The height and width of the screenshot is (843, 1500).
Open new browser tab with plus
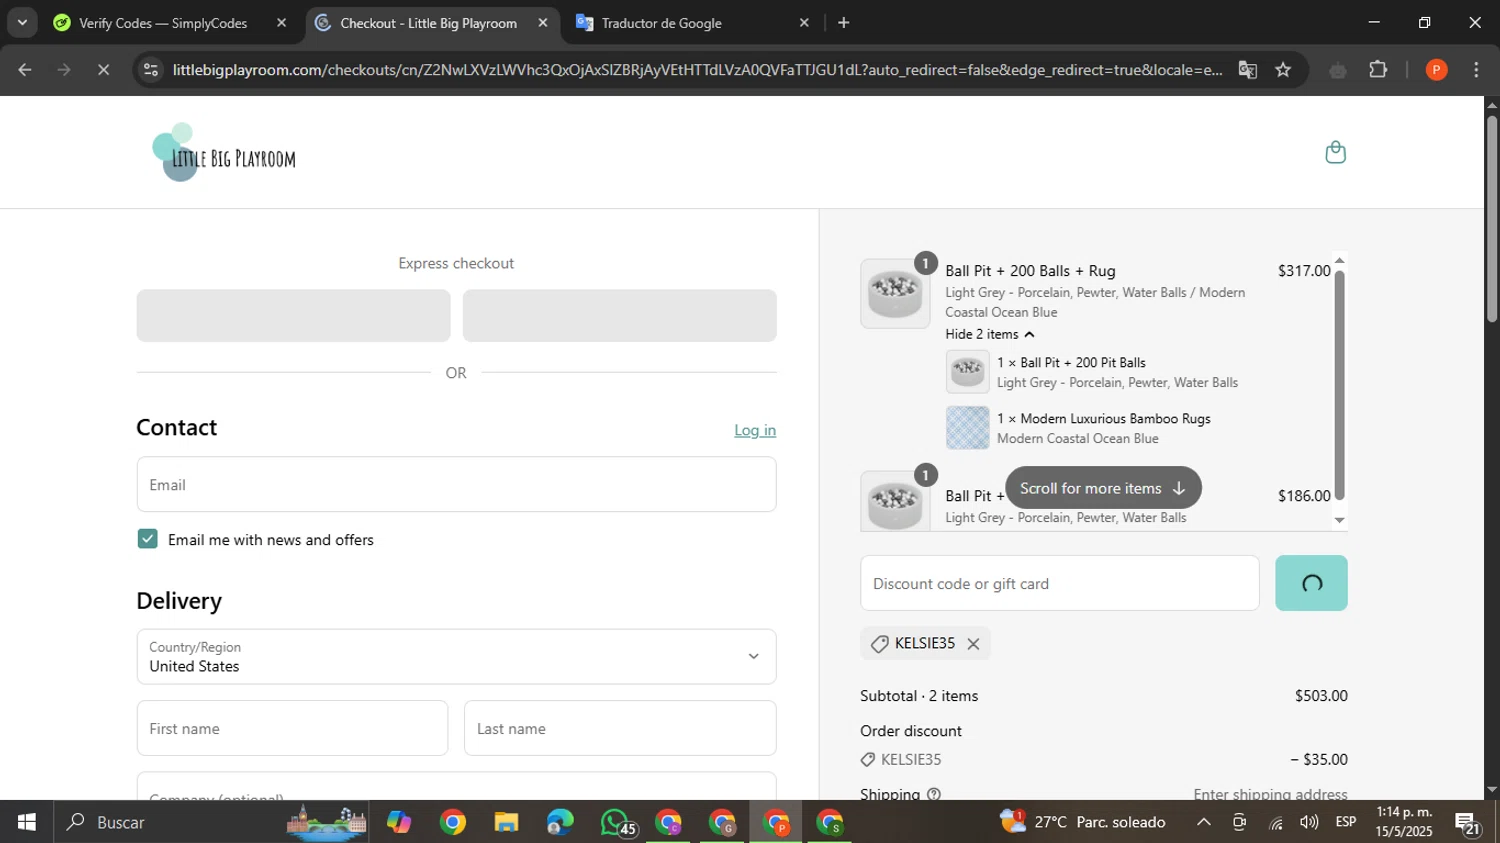click(x=843, y=23)
